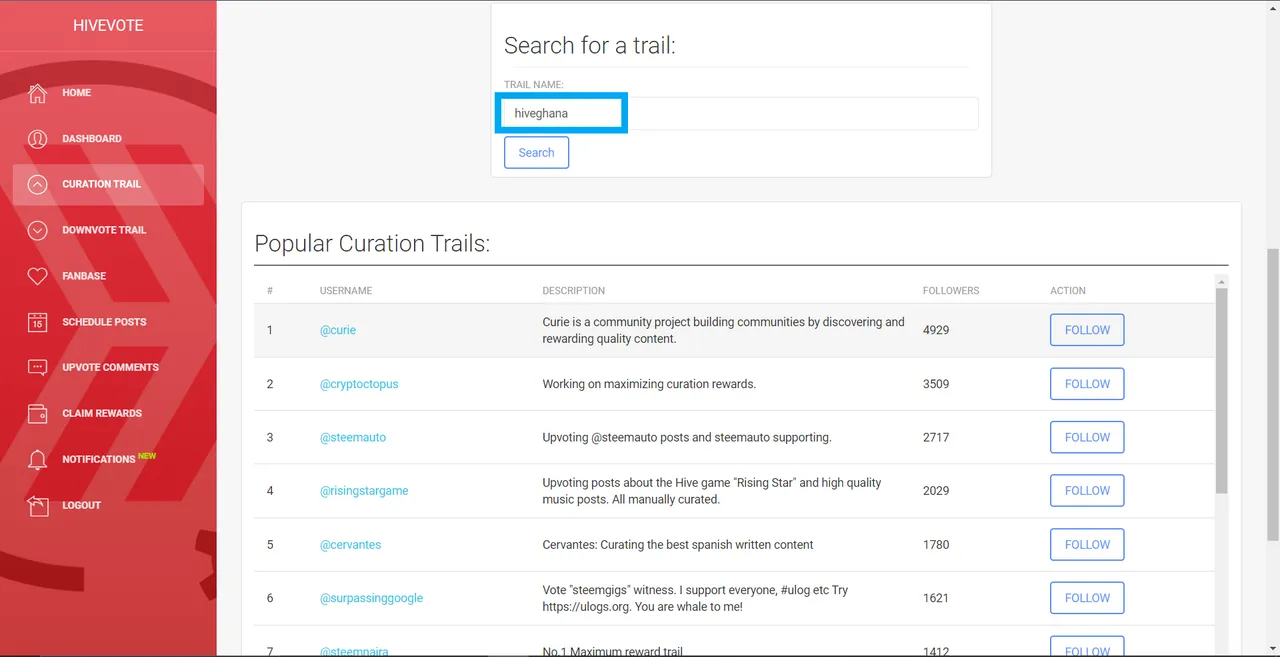Open the @risingstargame username link
Image resolution: width=1280 pixels, height=657 pixels.
pyautogui.click(x=364, y=491)
